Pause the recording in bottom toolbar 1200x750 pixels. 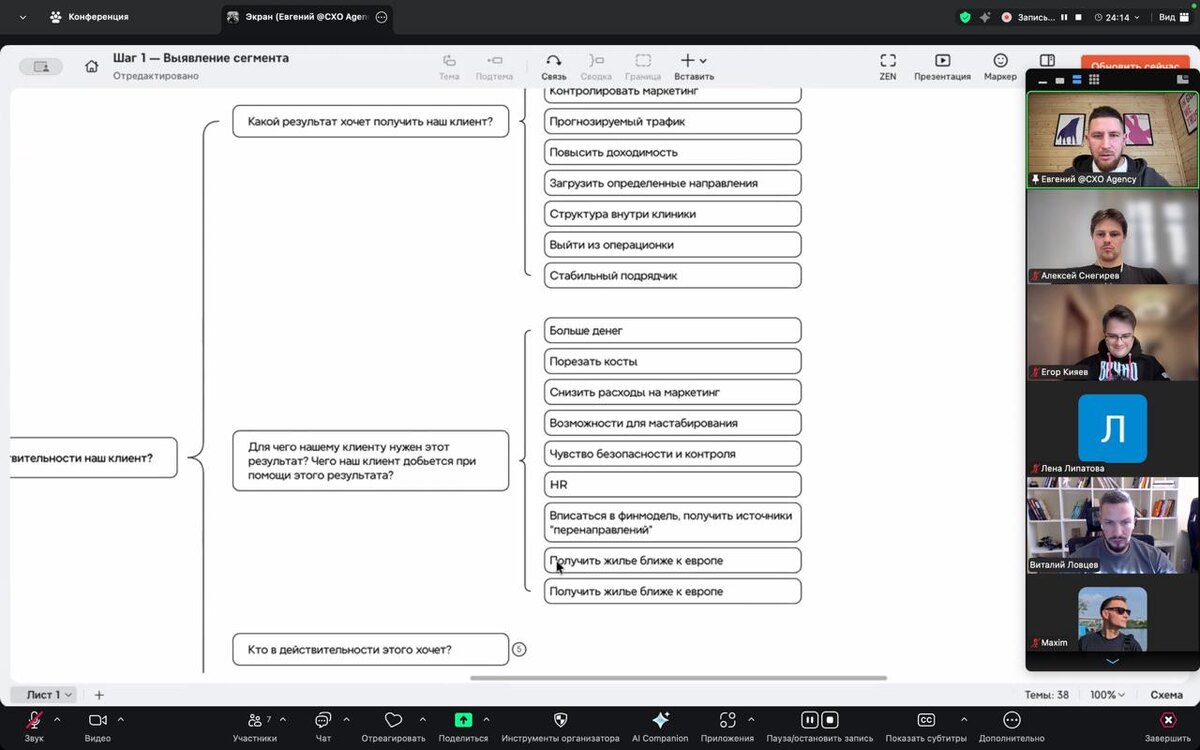point(810,720)
